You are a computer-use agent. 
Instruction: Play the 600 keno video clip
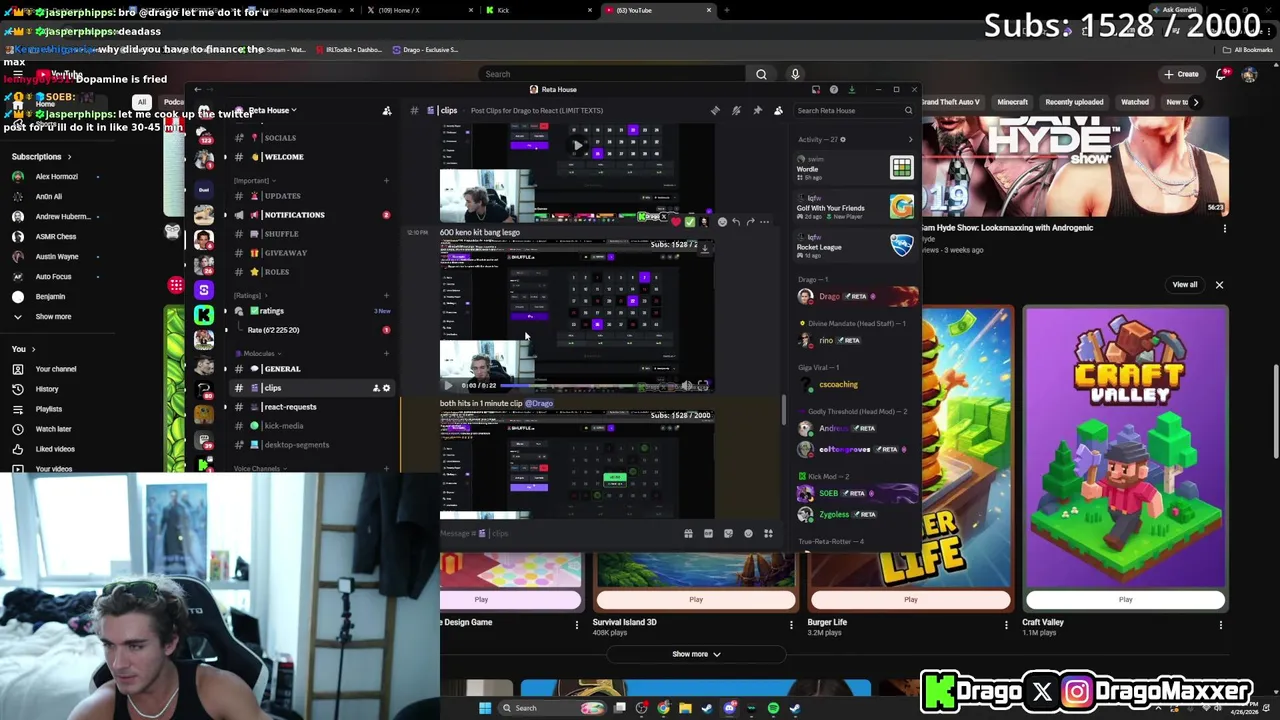[x=448, y=385]
